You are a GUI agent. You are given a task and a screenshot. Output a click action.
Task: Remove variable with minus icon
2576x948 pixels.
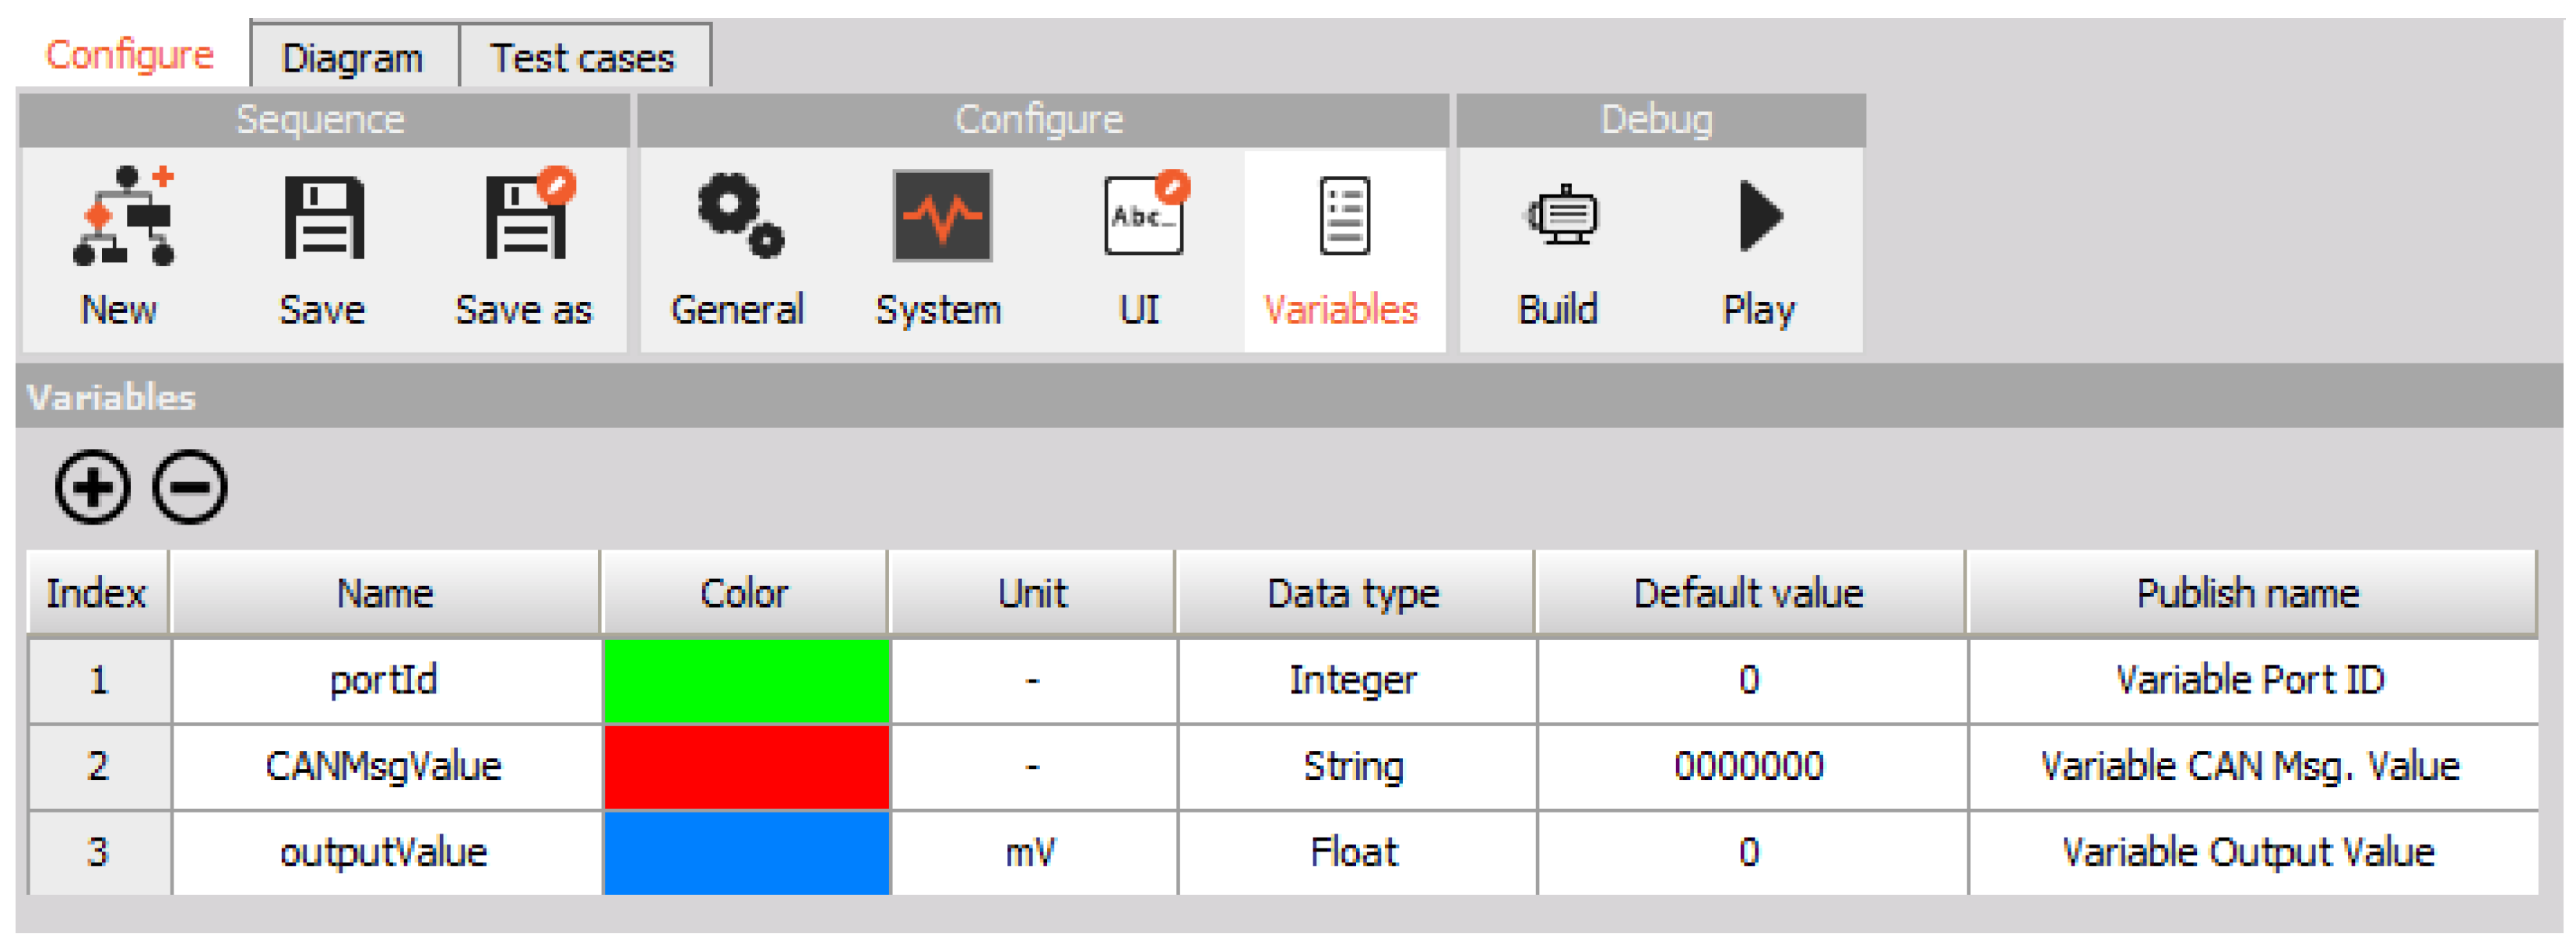[x=190, y=487]
